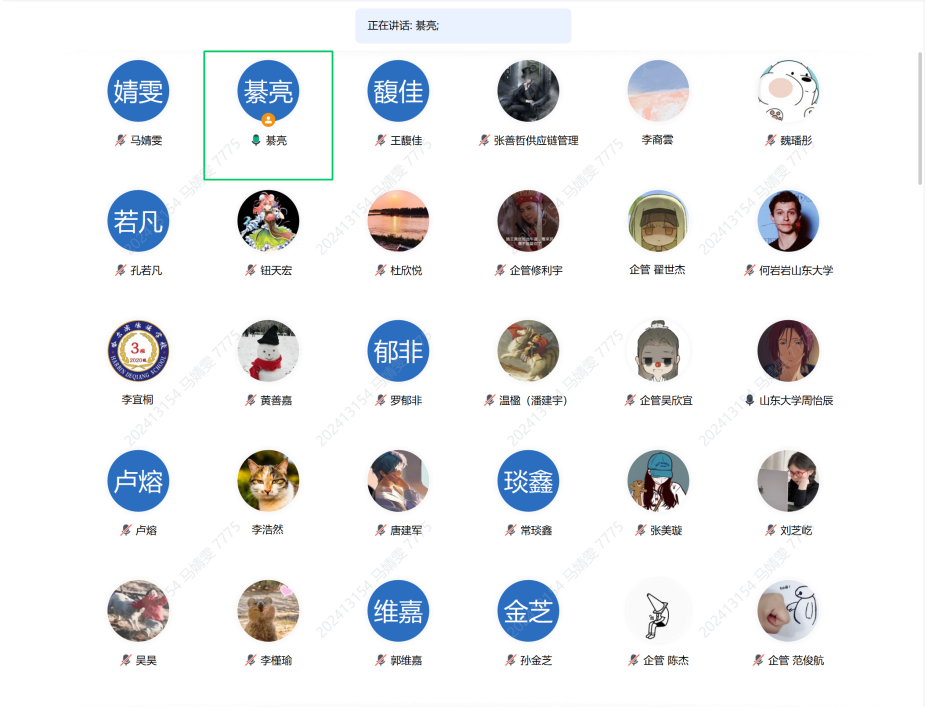925x707 pixels.
Task: Click the orange host badge on 綦亮's avatar
Action: point(268,119)
